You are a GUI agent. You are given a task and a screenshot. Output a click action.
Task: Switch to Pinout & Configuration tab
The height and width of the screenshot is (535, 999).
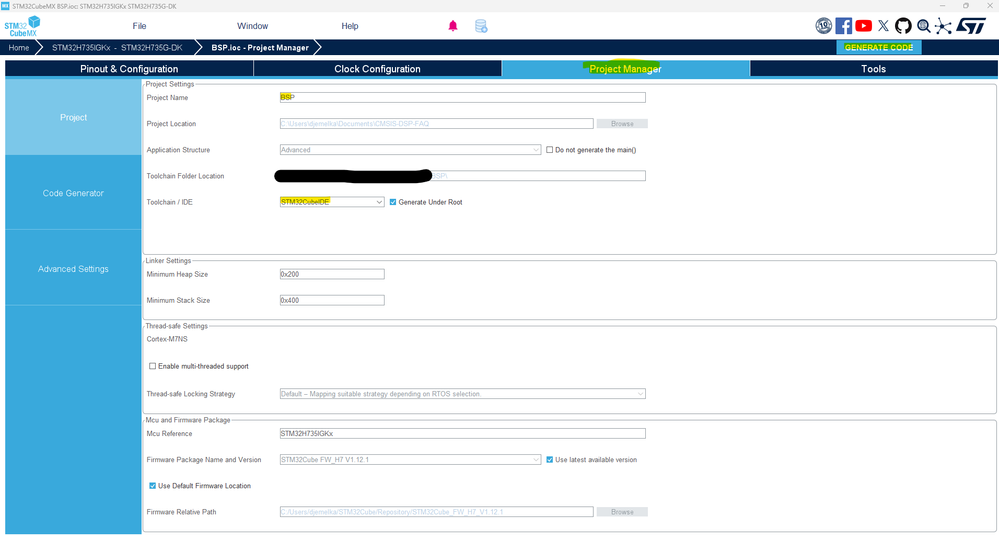[x=129, y=69]
